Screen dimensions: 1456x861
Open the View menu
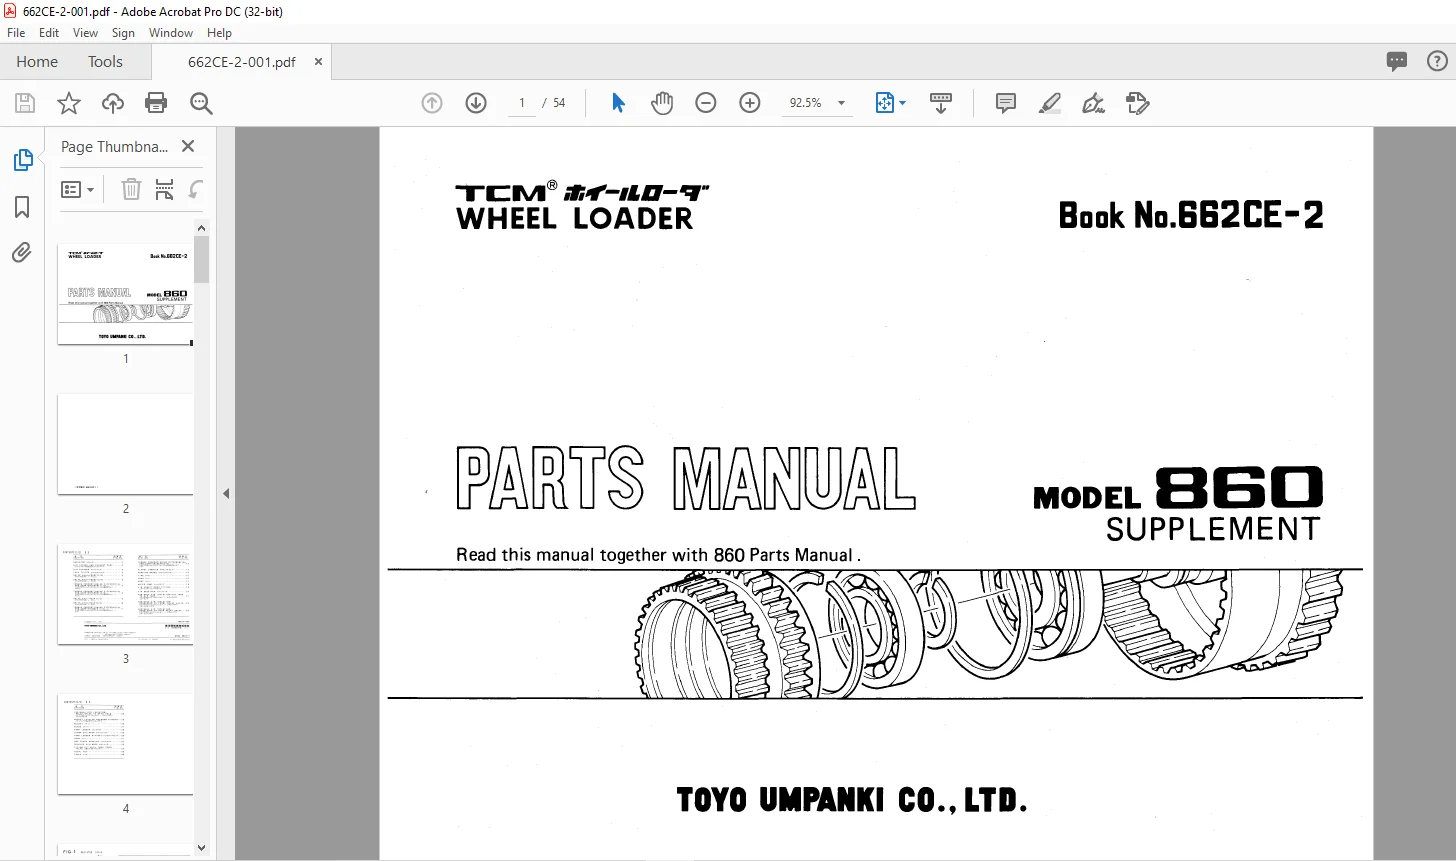[x=85, y=33]
